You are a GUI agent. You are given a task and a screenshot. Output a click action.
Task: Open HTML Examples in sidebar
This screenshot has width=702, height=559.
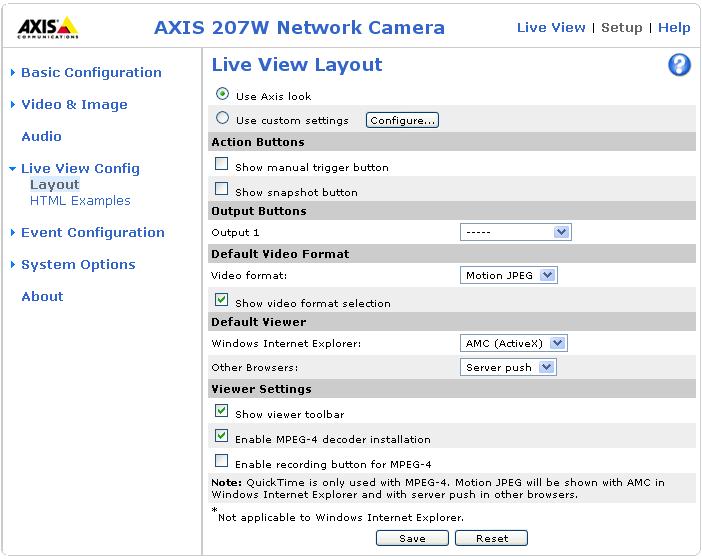[x=80, y=201]
